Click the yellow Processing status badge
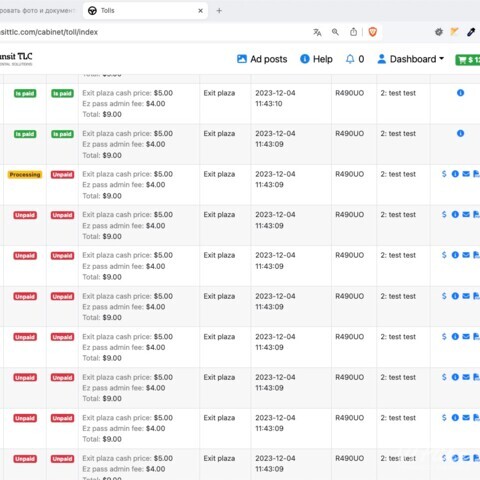The image size is (480, 480). (25, 174)
